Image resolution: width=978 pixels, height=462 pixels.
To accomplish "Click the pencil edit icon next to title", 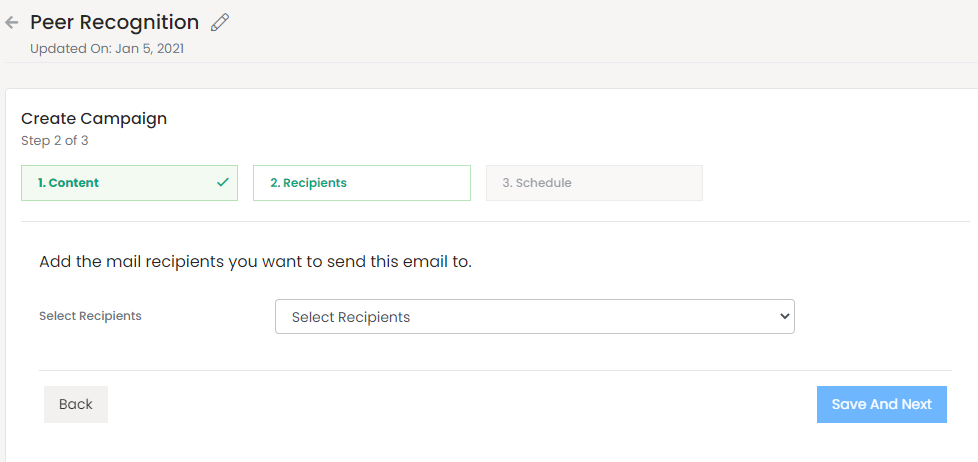I will coord(220,22).
